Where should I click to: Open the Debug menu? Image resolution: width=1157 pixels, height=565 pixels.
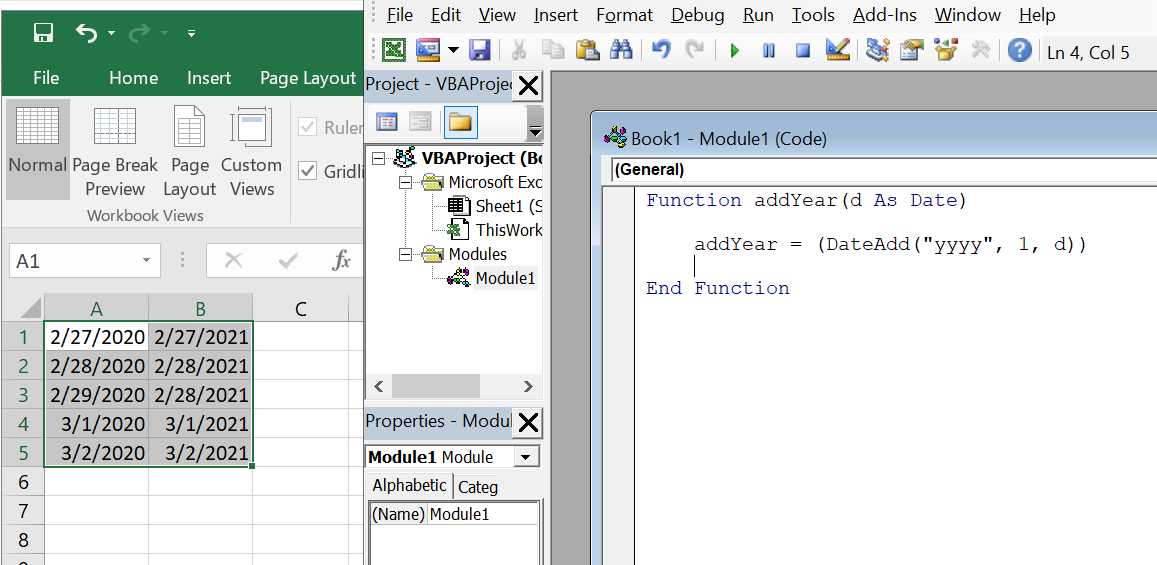697,15
